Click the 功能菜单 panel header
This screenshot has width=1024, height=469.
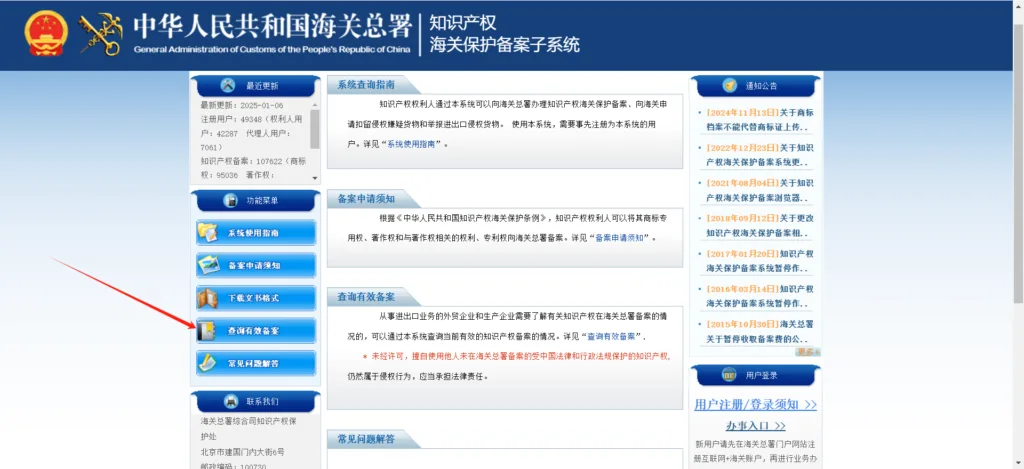pyautogui.click(x=255, y=201)
